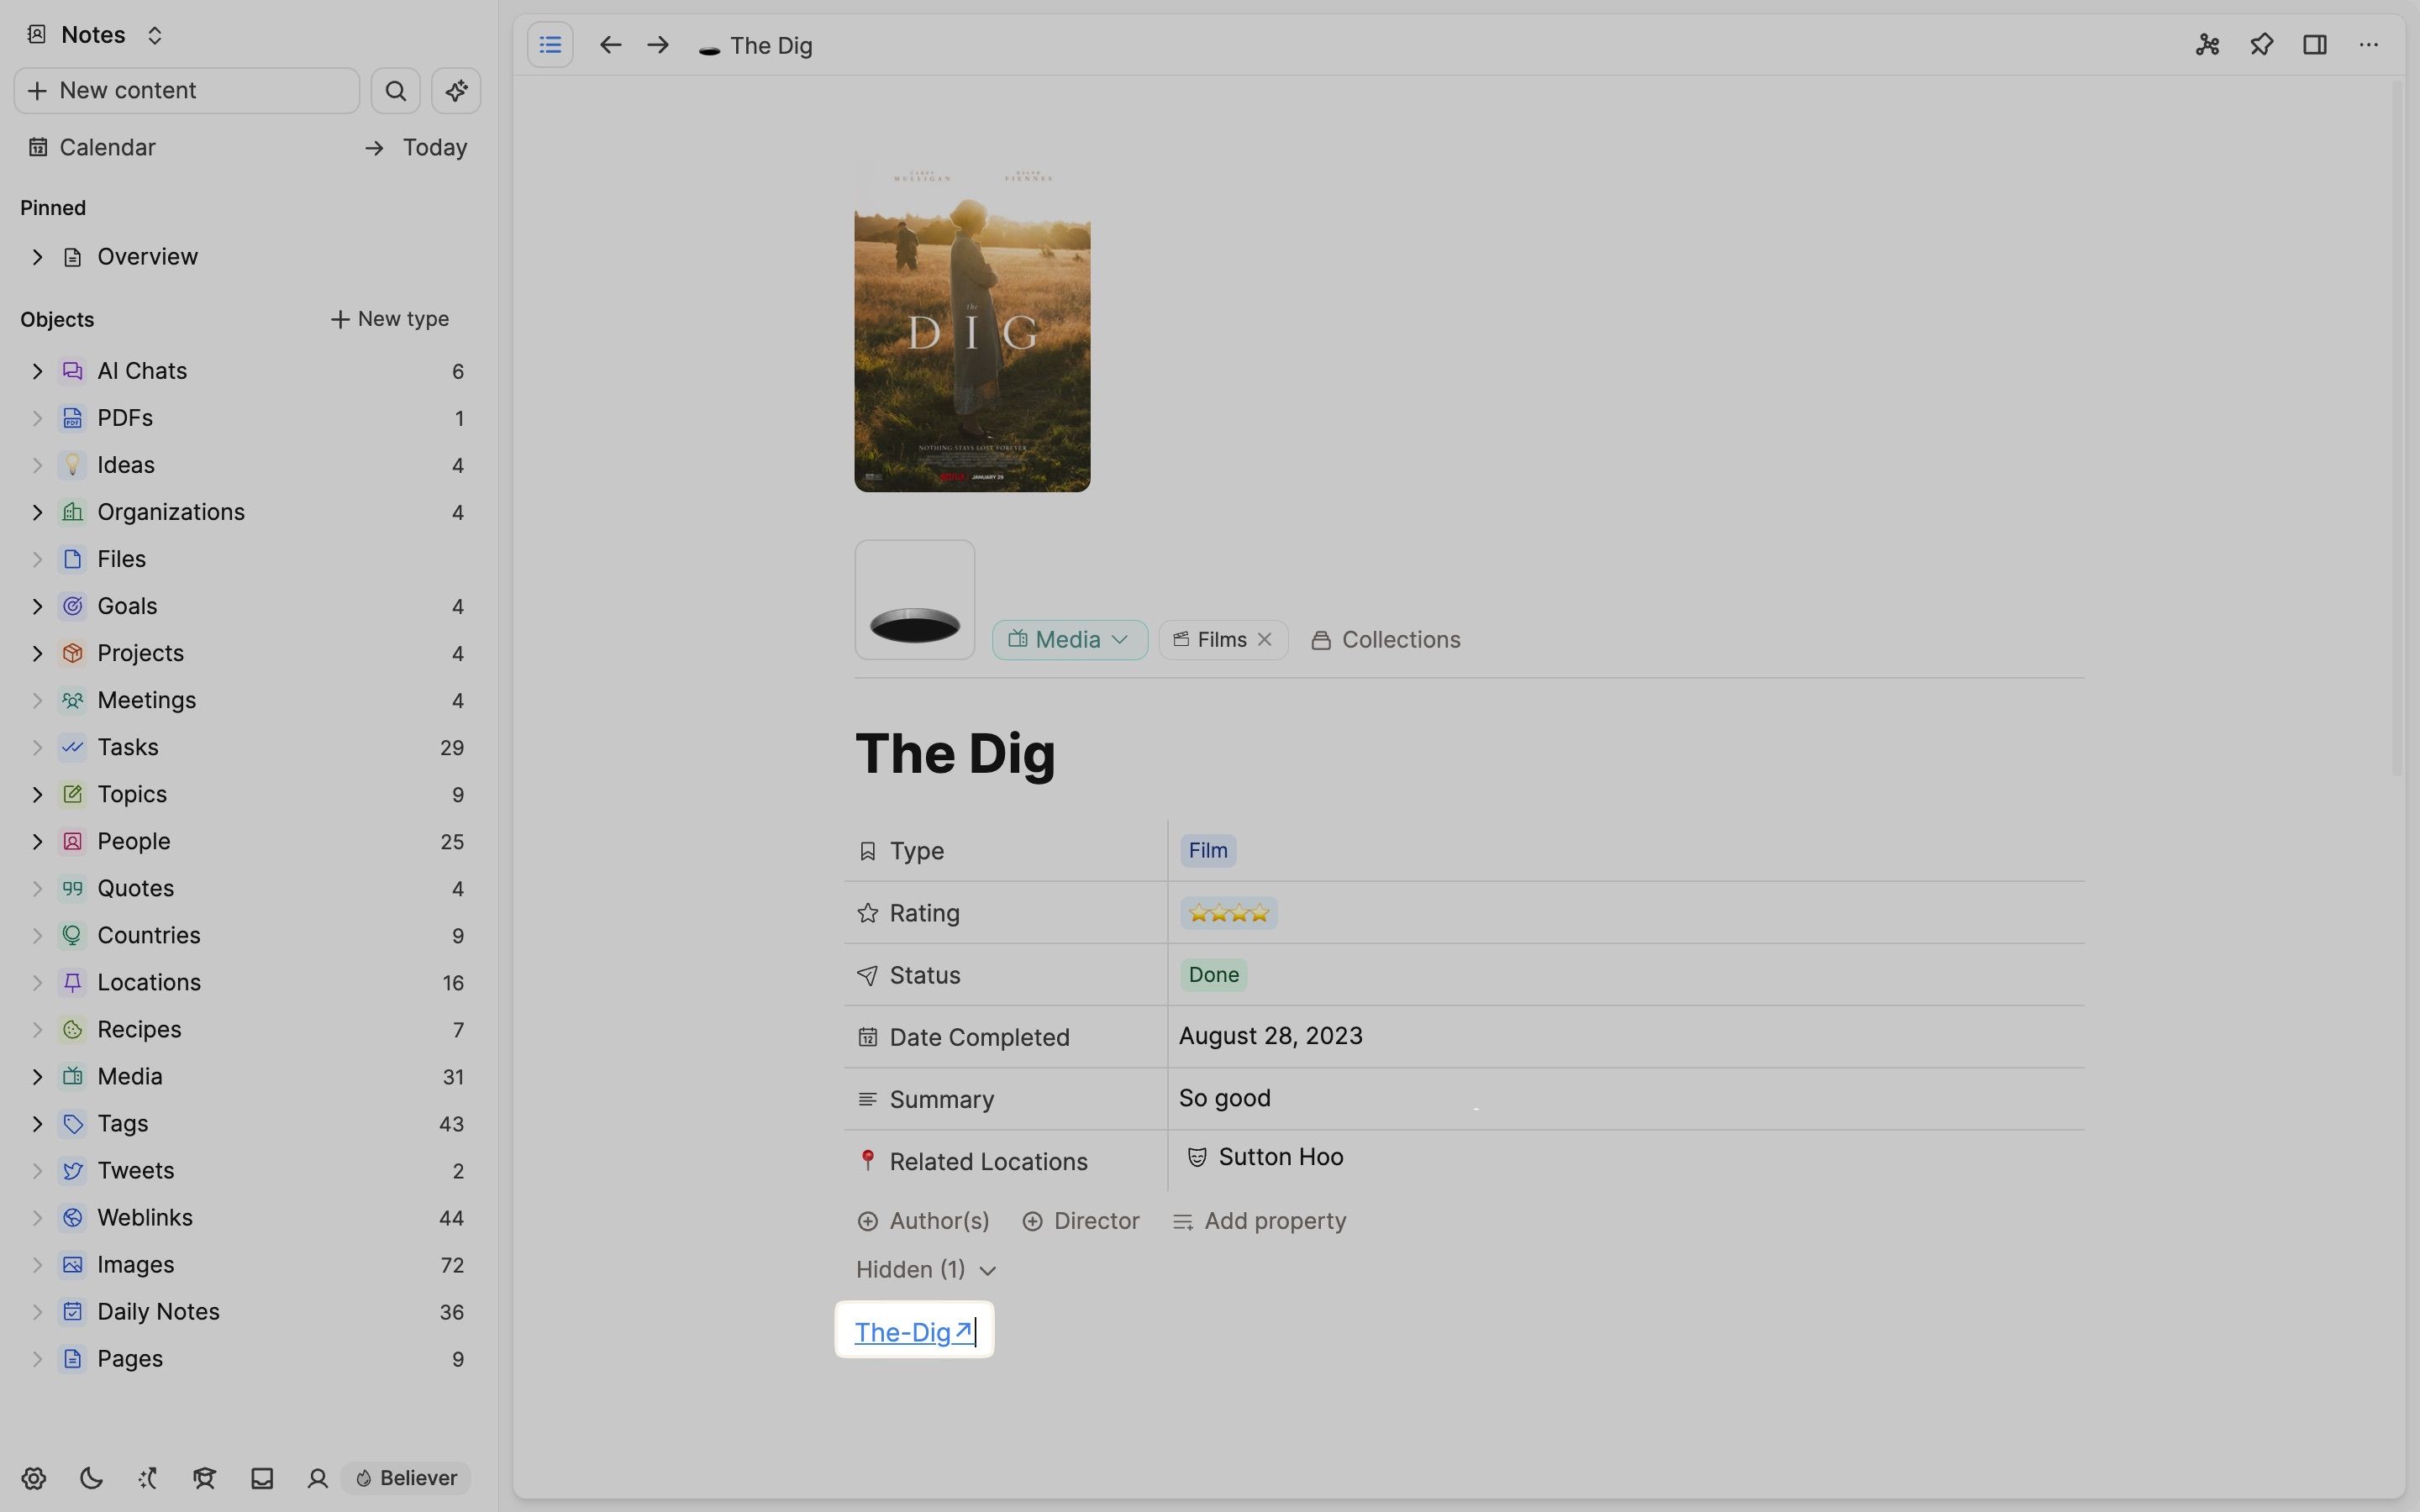This screenshot has height=1512, width=2420.
Task: Remove the Films tag with X
Action: 1265,640
